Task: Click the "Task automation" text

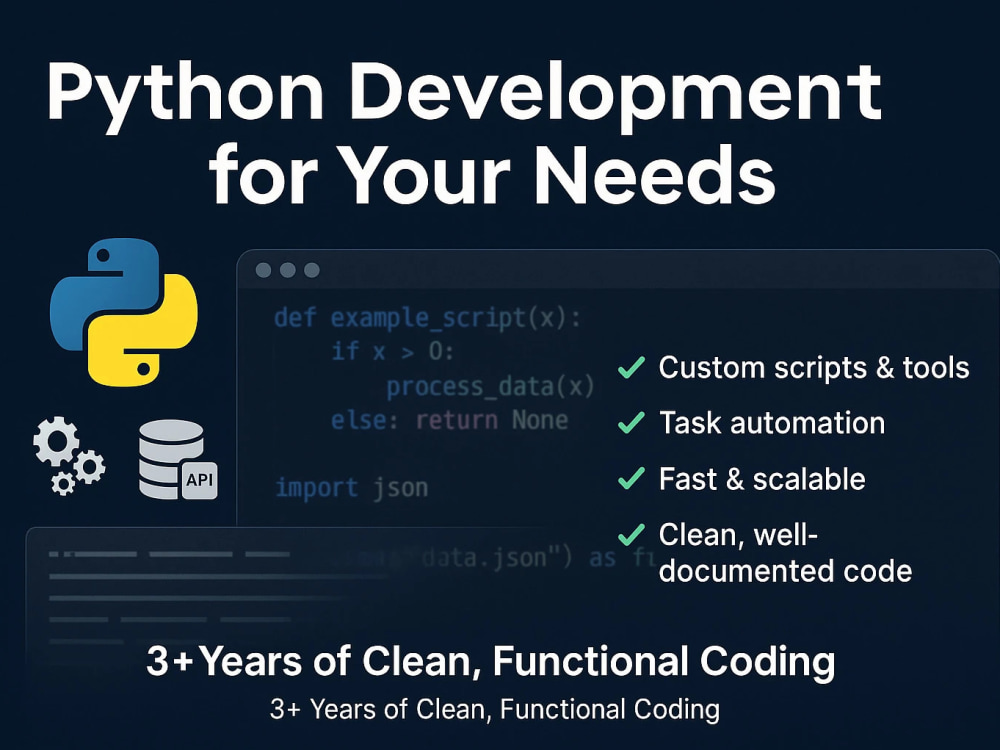Action: (x=772, y=423)
